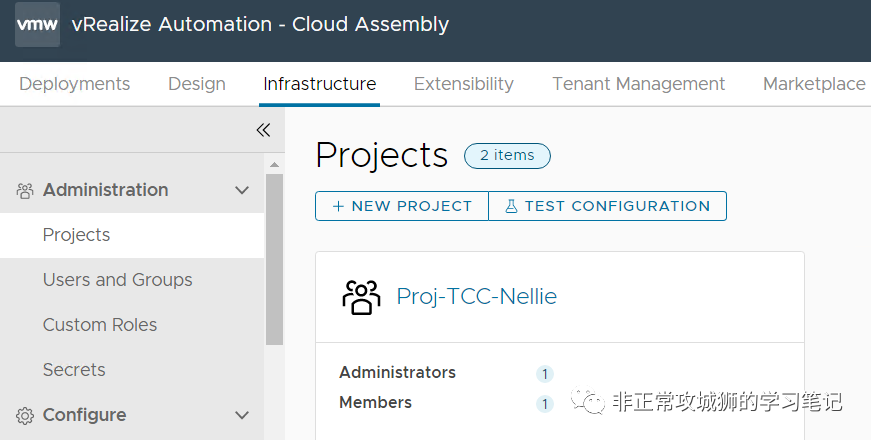Collapse the Configure section chevron

click(x=241, y=415)
